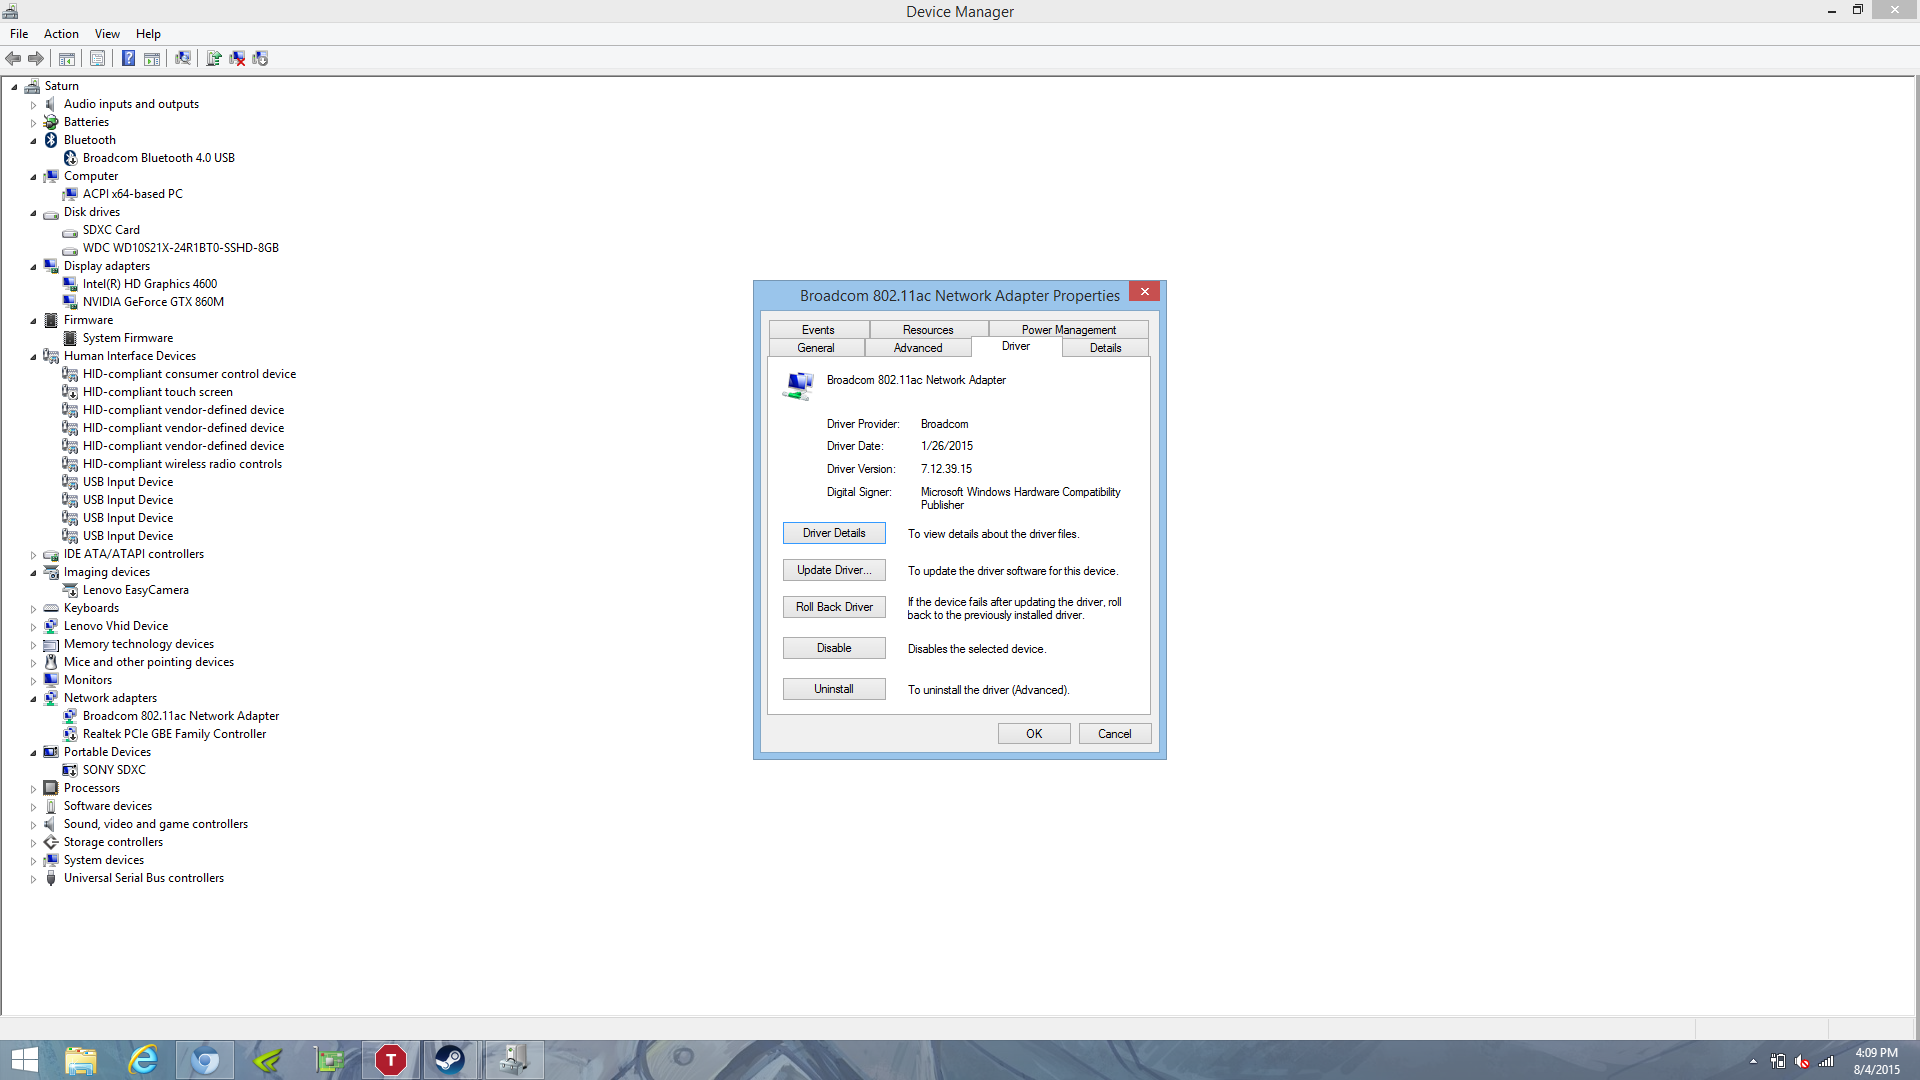Image resolution: width=1920 pixels, height=1080 pixels.
Task: Expand the IDE ATA/ATAPI controllers category
Action: point(33,554)
